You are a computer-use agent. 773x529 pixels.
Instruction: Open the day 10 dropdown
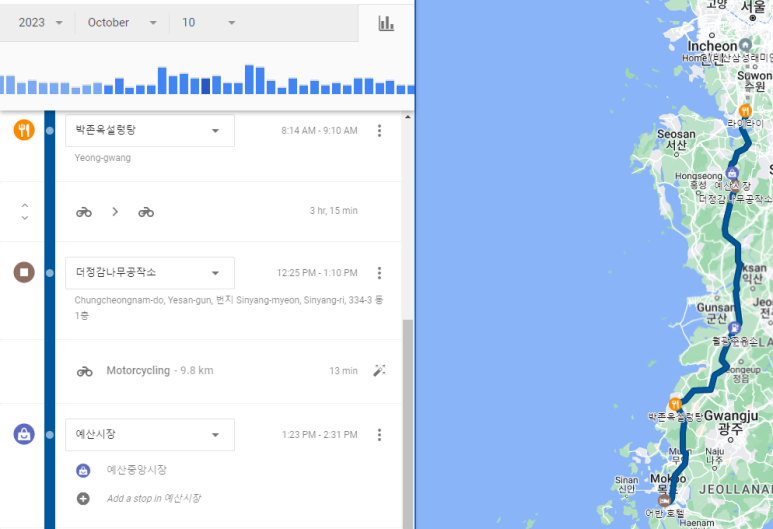pos(208,23)
